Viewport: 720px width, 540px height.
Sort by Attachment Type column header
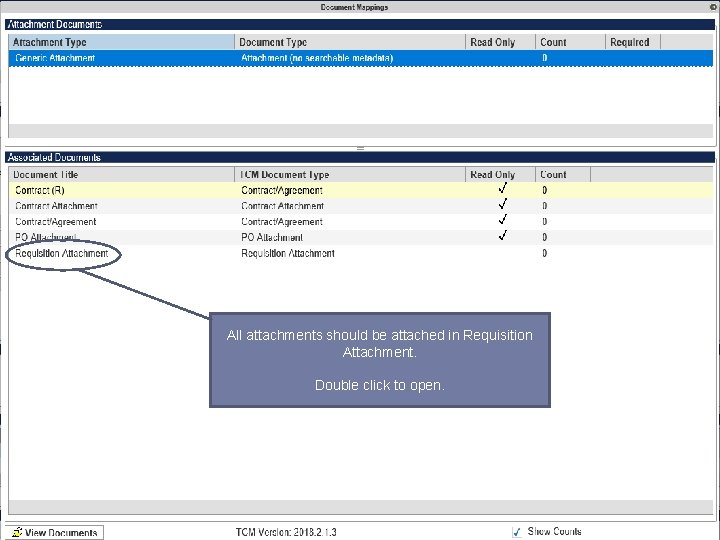tap(121, 42)
